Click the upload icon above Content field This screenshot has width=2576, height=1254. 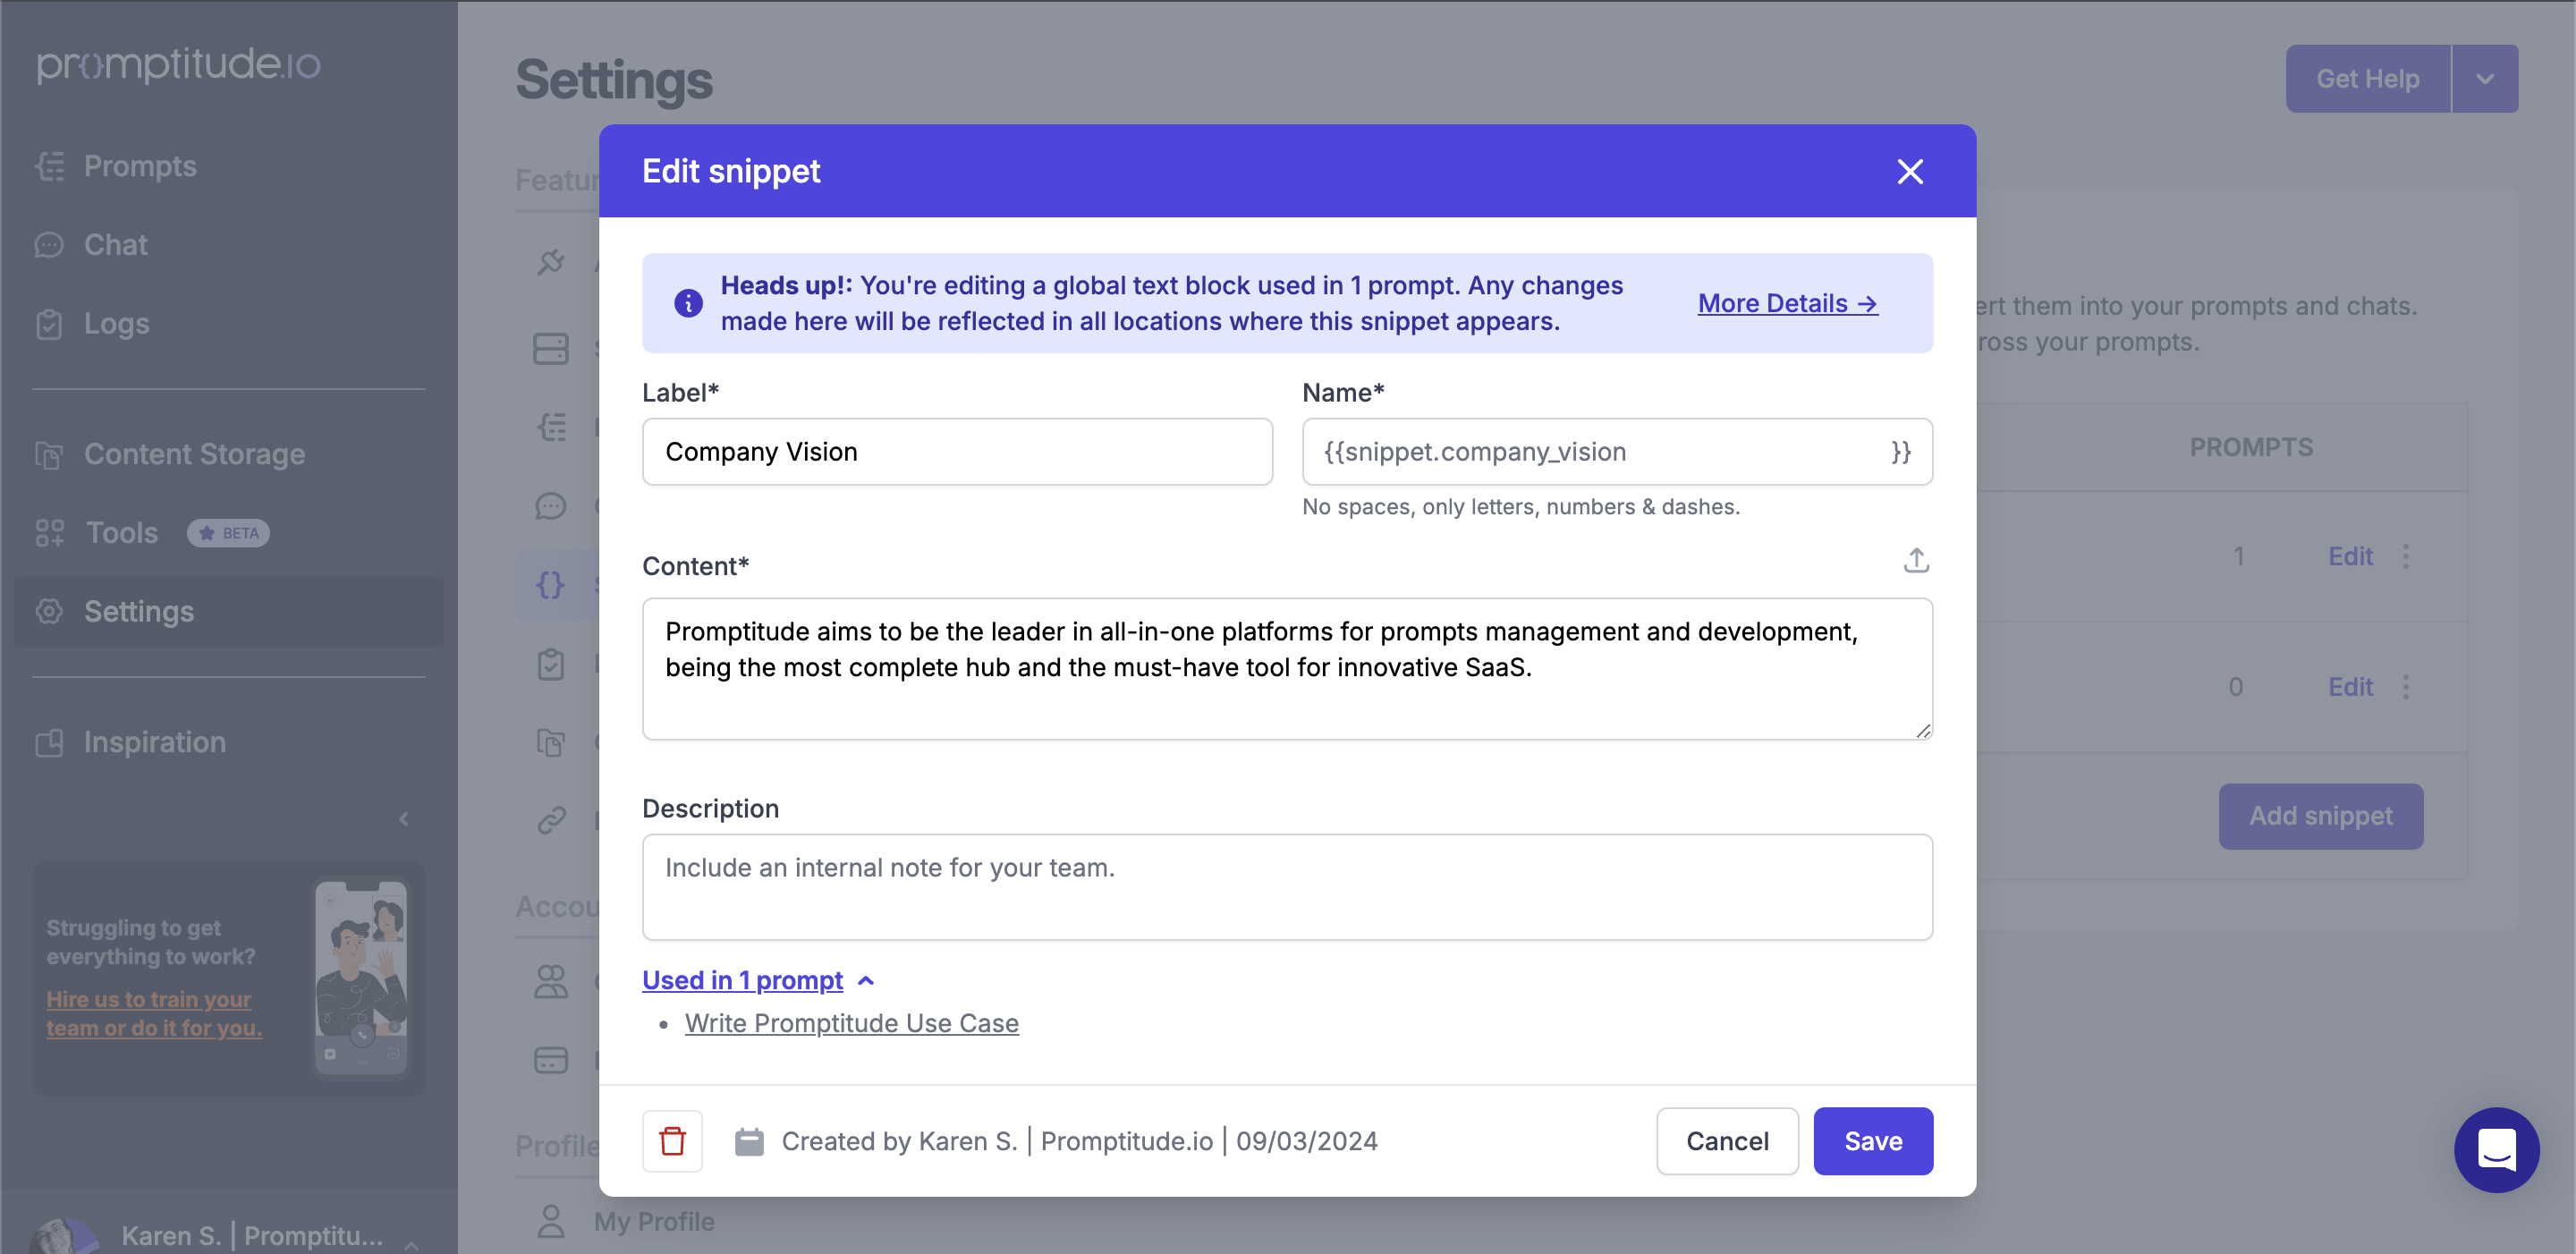pyautogui.click(x=1915, y=561)
